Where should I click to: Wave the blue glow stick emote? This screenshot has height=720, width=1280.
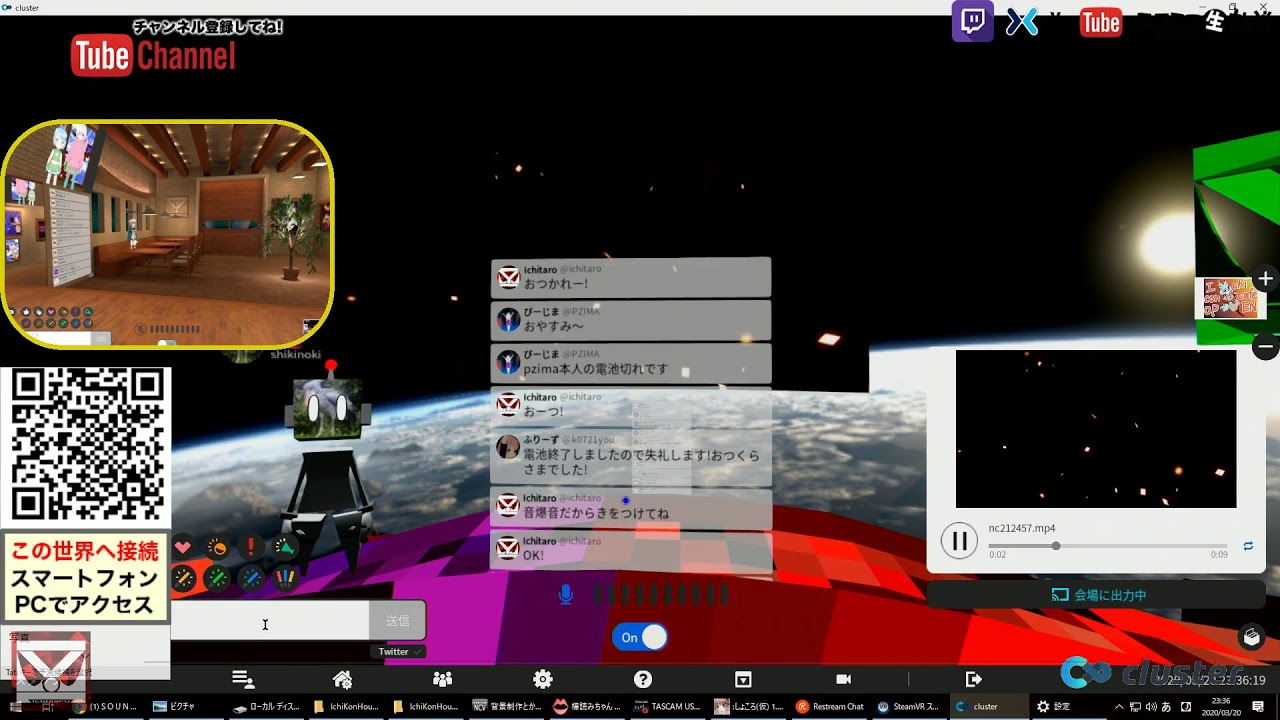251,578
